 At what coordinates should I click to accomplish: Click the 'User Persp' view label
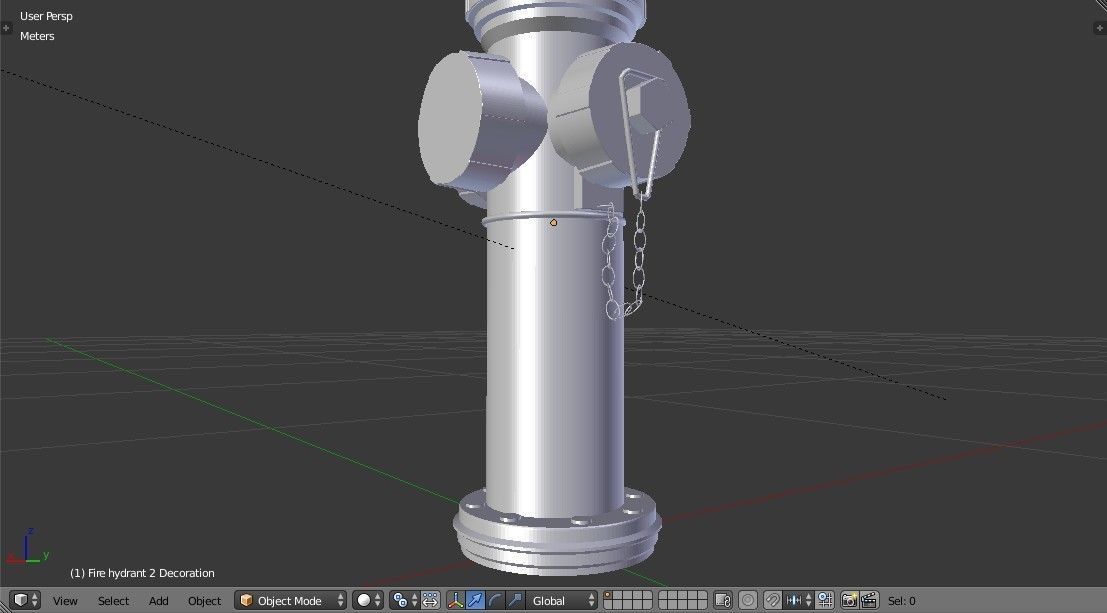click(46, 16)
